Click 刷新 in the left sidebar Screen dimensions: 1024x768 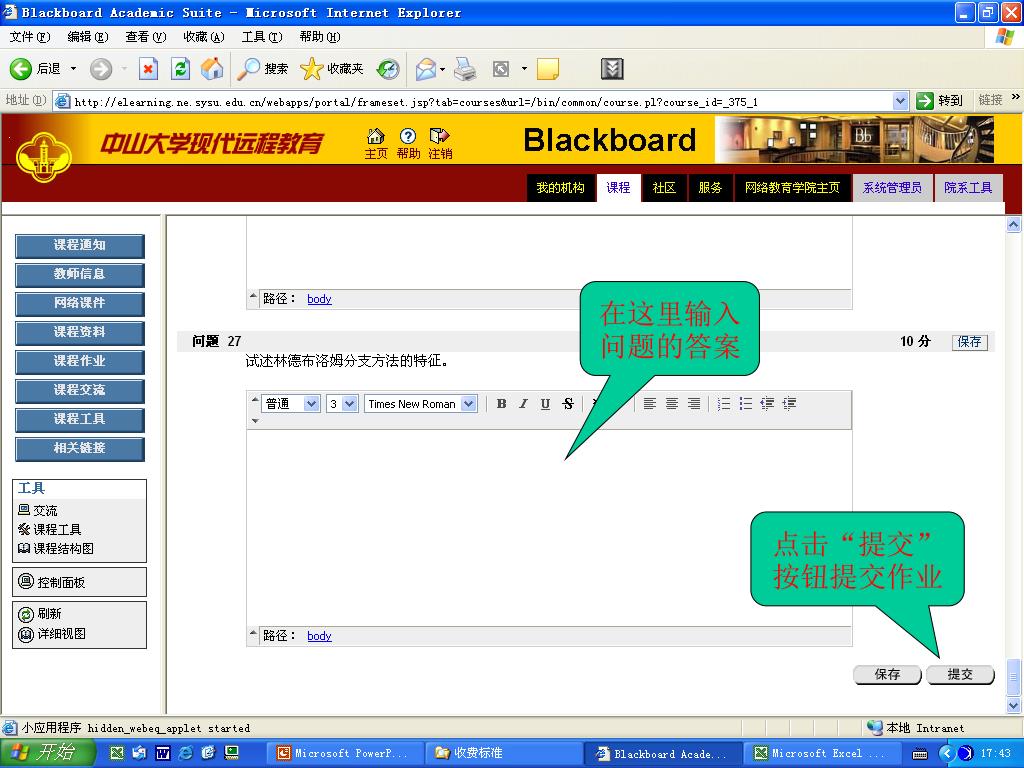click(x=40, y=614)
